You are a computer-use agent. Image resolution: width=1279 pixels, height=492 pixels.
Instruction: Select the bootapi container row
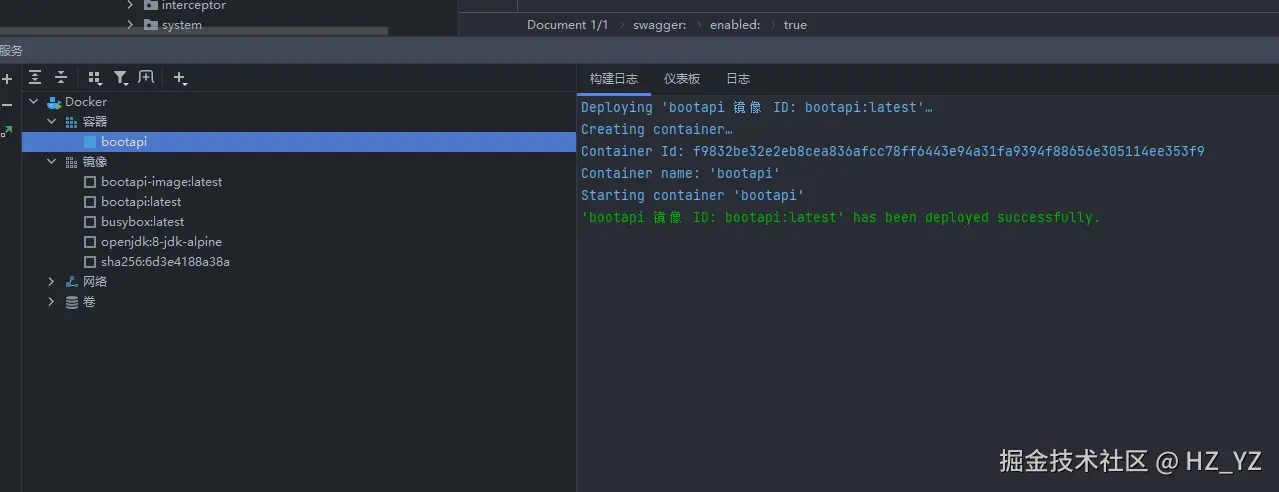point(299,142)
